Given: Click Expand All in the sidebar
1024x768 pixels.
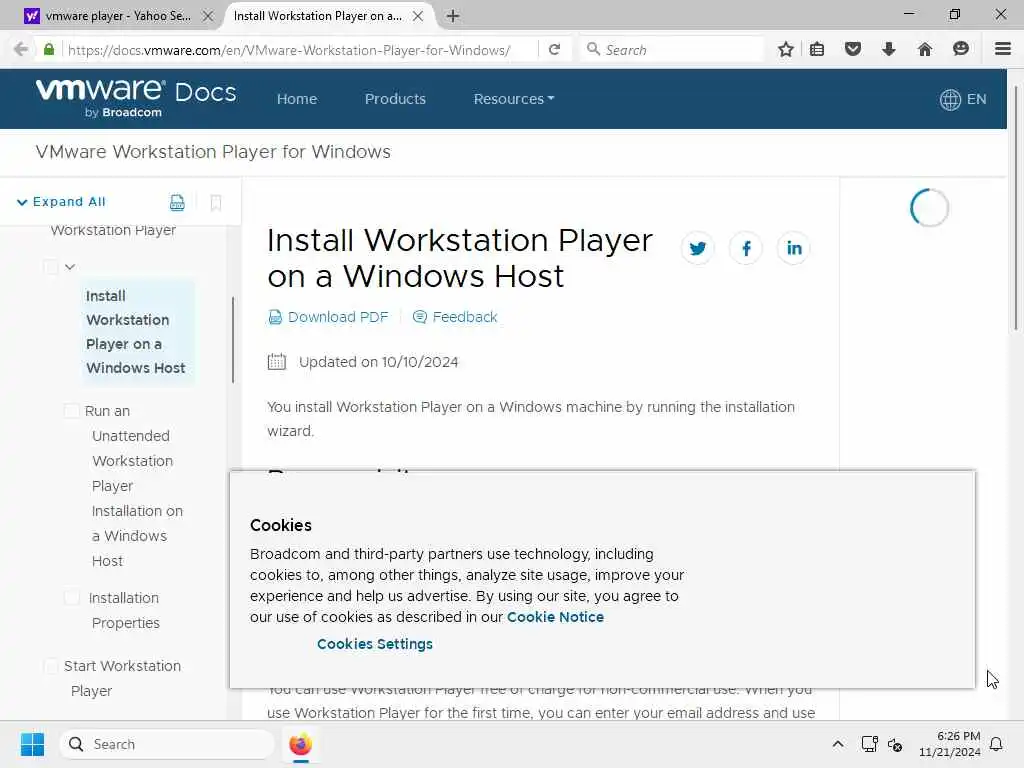Looking at the screenshot, I should [61, 202].
